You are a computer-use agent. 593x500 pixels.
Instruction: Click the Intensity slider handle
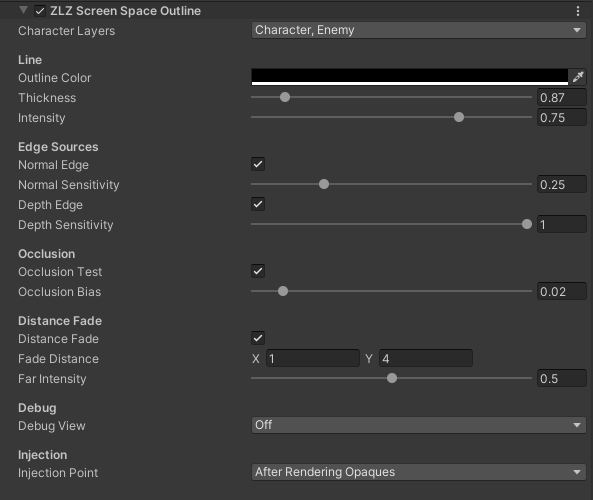click(459, 117)
